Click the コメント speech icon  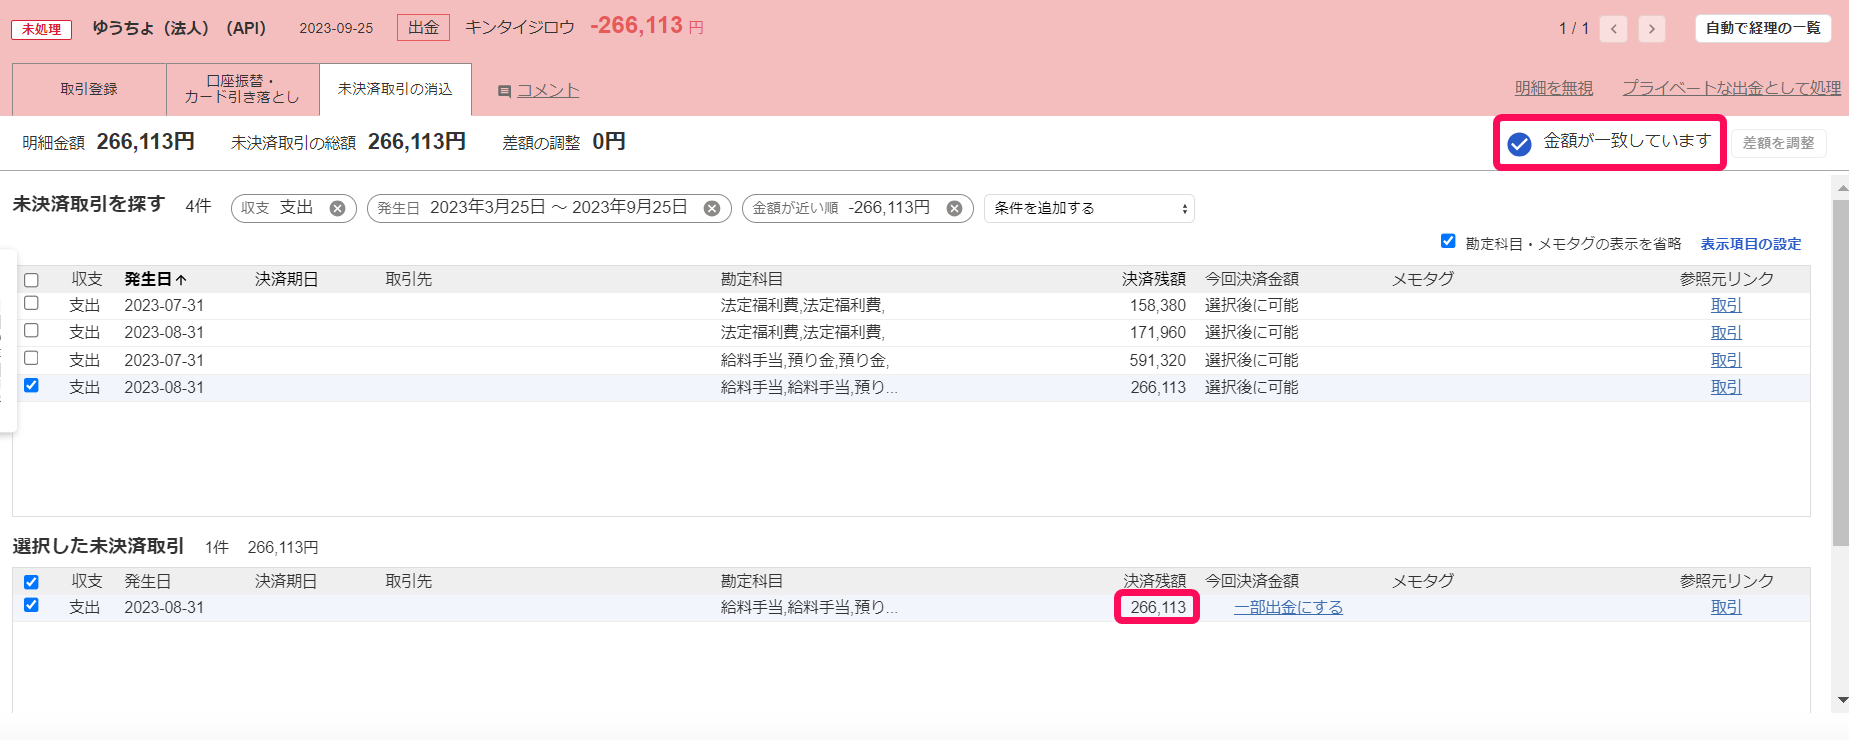[505, 91]
